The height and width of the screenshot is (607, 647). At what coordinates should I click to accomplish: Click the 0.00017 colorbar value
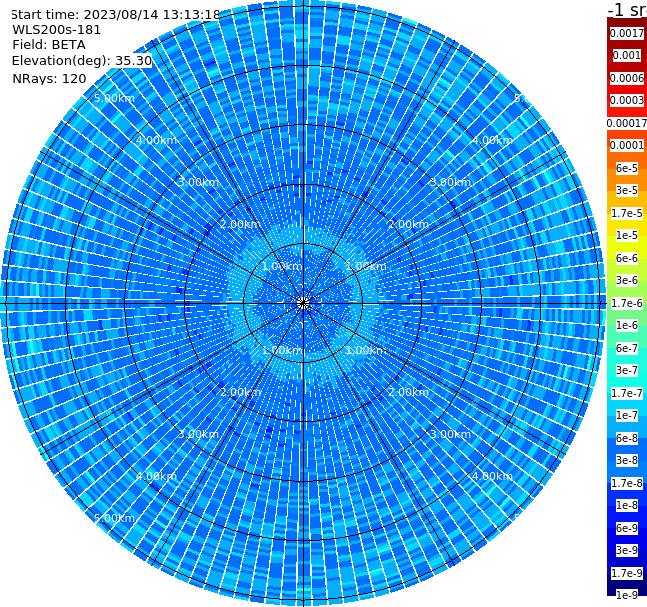627,123
